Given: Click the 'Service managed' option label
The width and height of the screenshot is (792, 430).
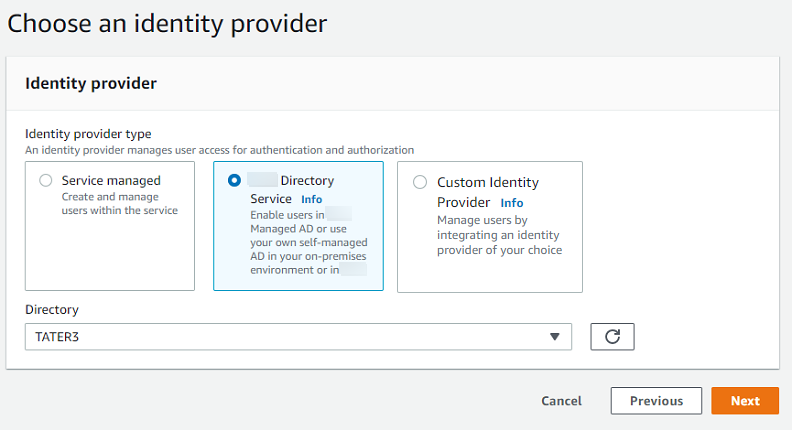Looking at the screenshot, I should point(111,181).
